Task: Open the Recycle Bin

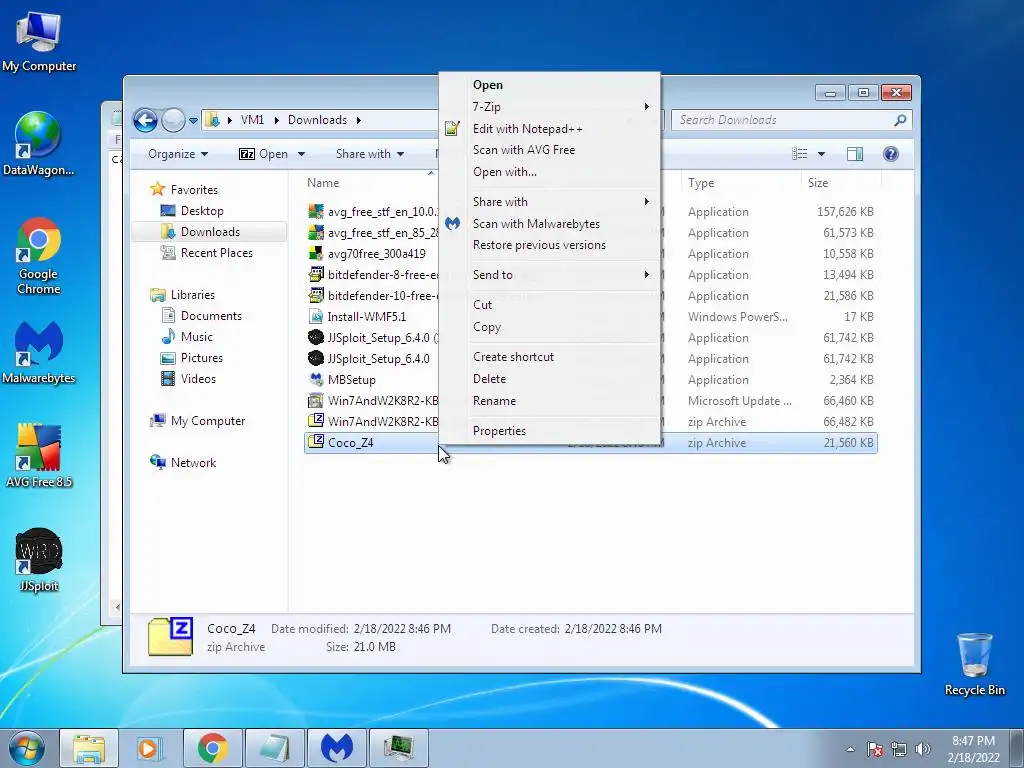Action: tap(974, 664)
